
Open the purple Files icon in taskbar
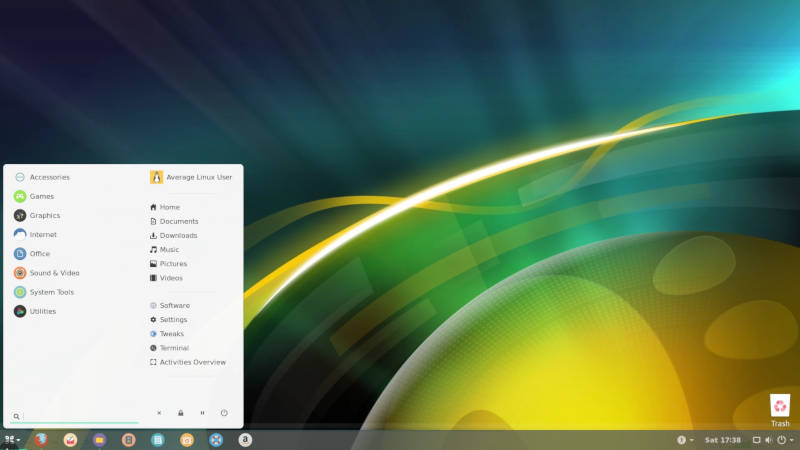(x=99, y=440)
